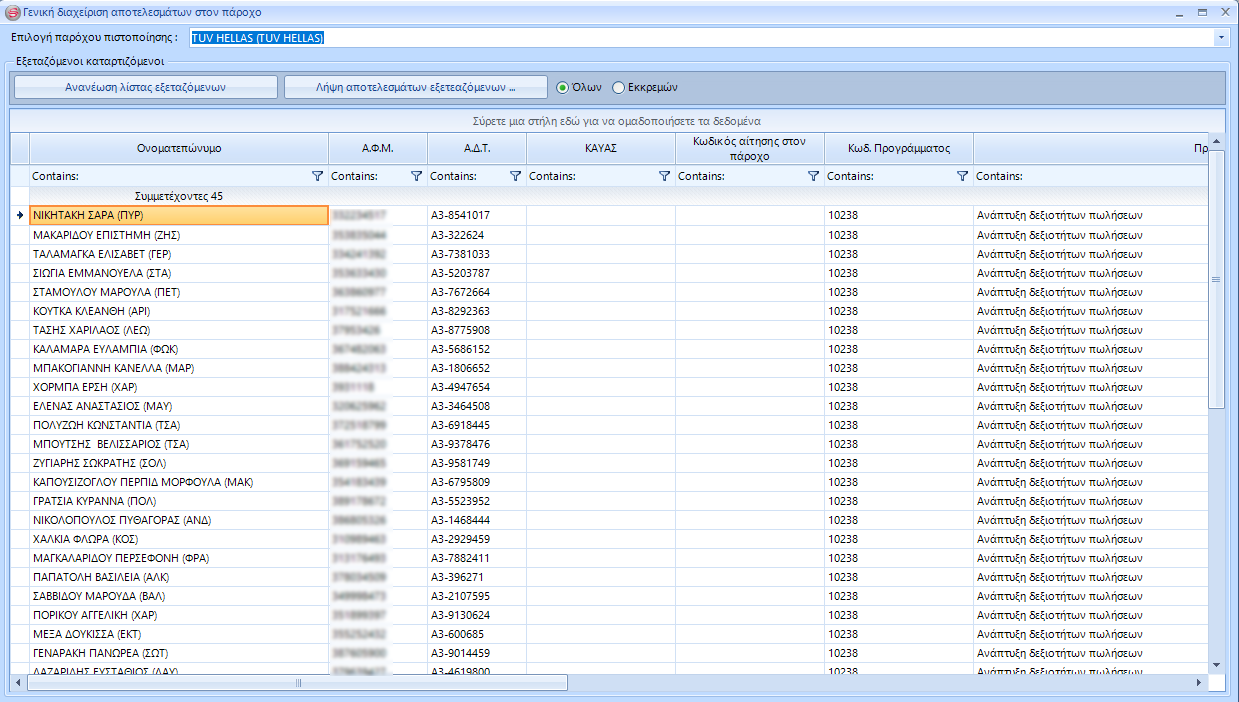Click Λήψη αποτελεσμάτων εξεταζόμενων button
Image resolution: width=1239 pixels, height=702 pixels.
415,87
